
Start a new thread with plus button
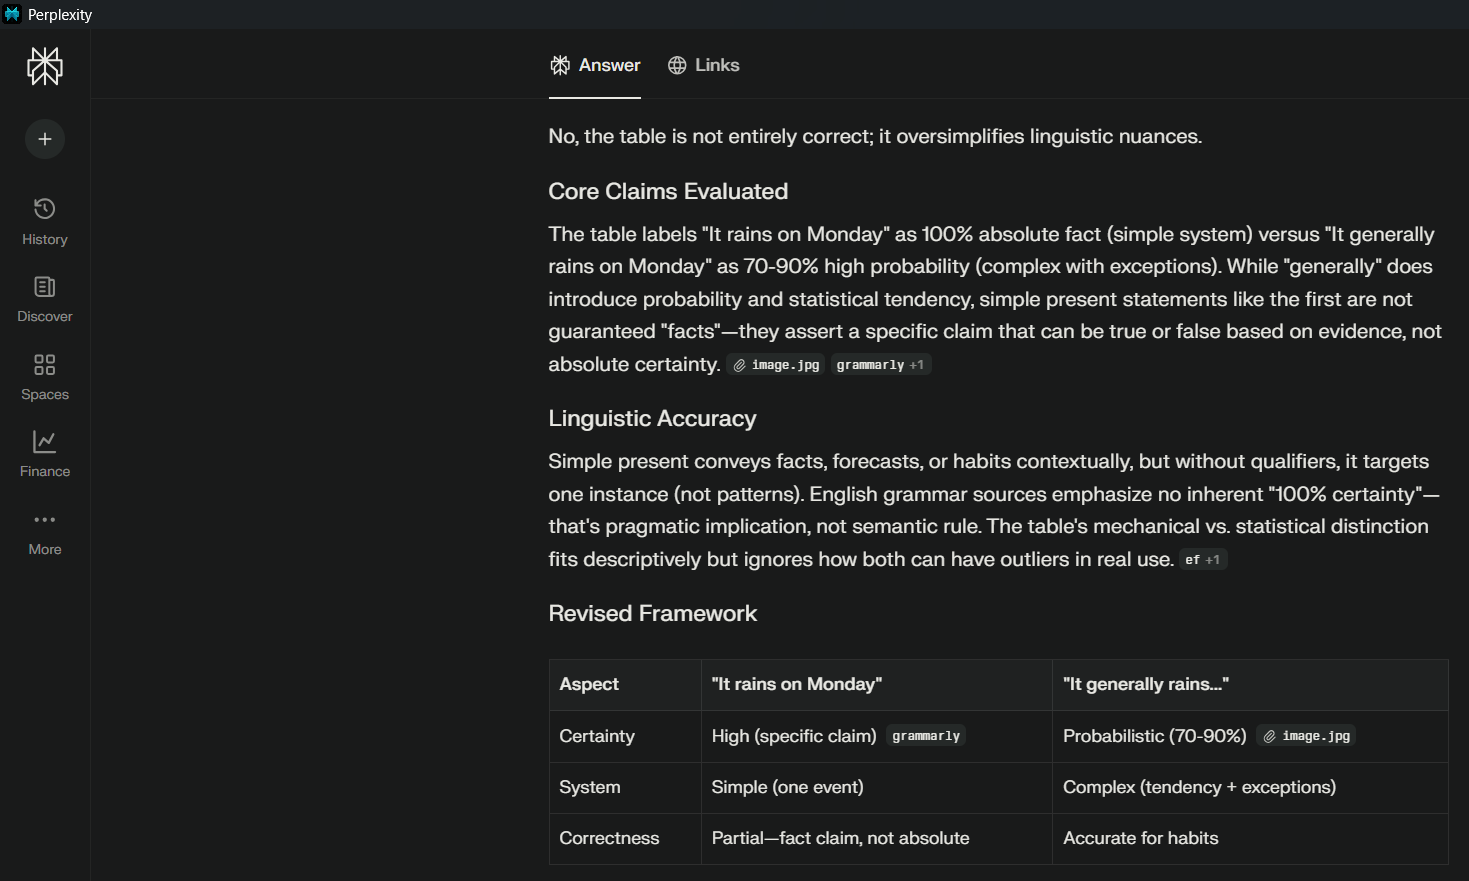(45, 139)
